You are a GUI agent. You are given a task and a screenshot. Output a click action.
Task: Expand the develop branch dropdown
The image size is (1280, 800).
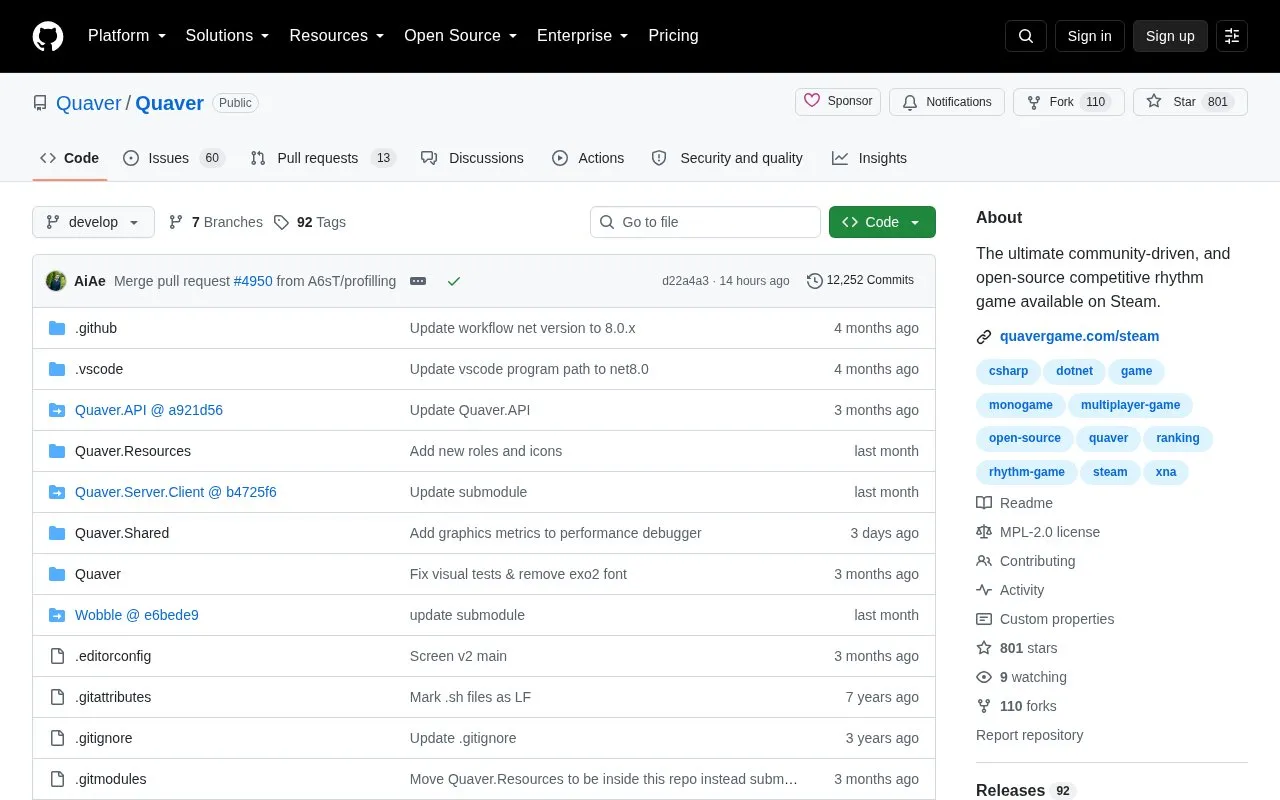tap(93, 222)
